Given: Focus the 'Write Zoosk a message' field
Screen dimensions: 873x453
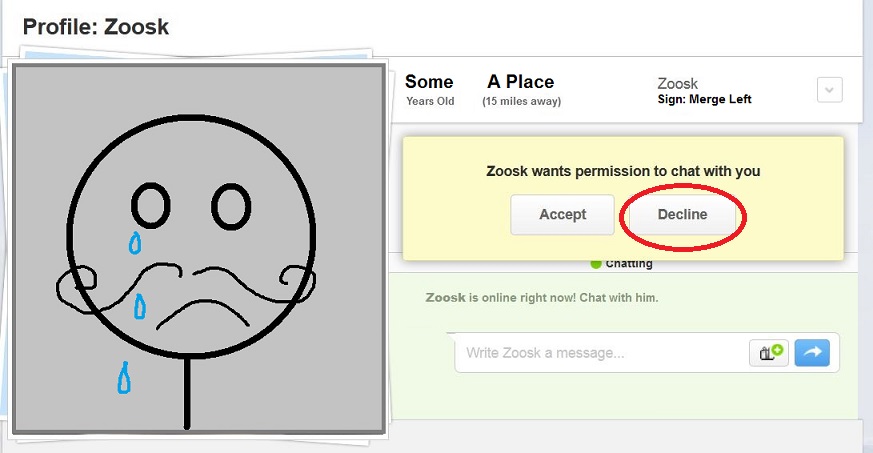Looking at the screenshot, I should point(600,353).
